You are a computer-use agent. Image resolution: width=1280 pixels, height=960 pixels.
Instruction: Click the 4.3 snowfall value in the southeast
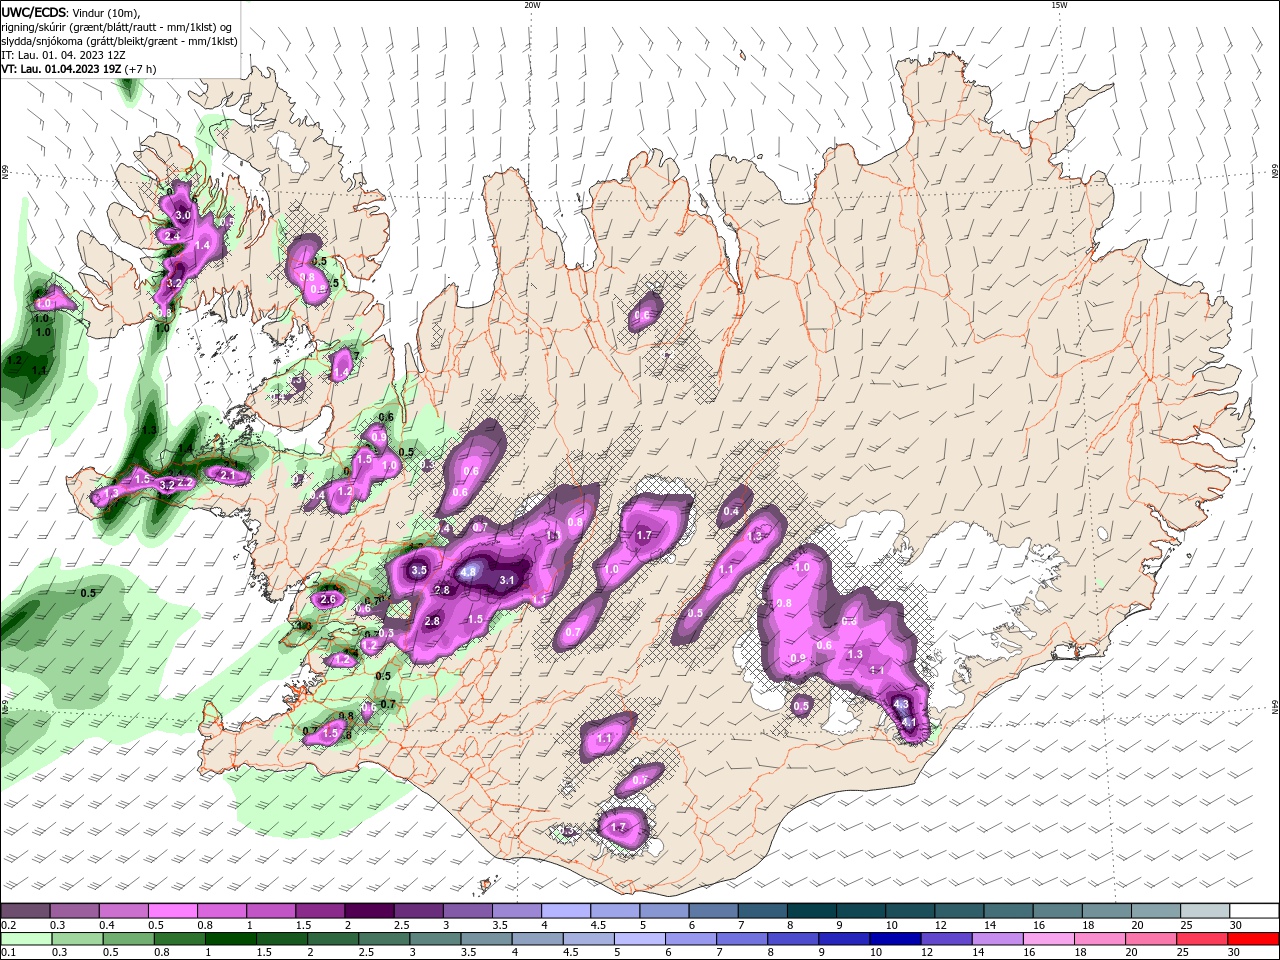point(900,705)
